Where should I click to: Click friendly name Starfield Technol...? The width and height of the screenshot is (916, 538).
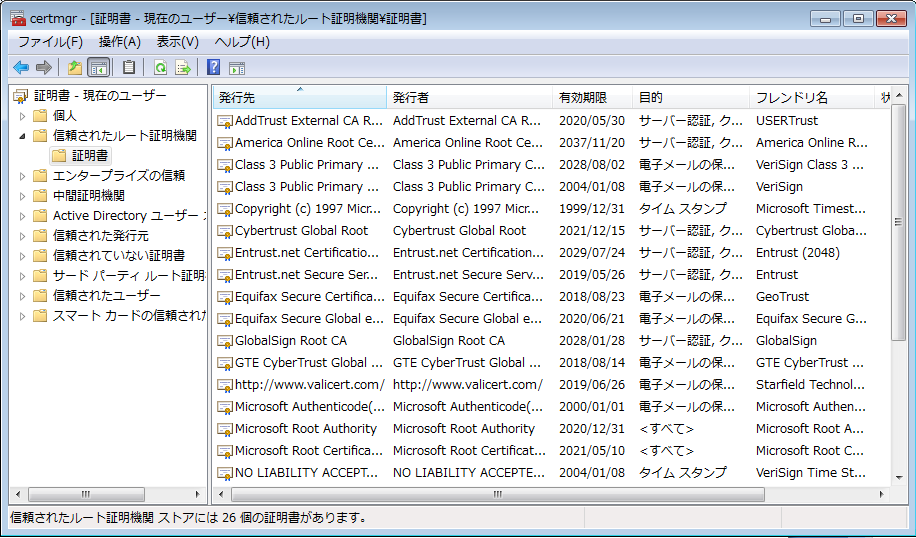click(810, 385)
